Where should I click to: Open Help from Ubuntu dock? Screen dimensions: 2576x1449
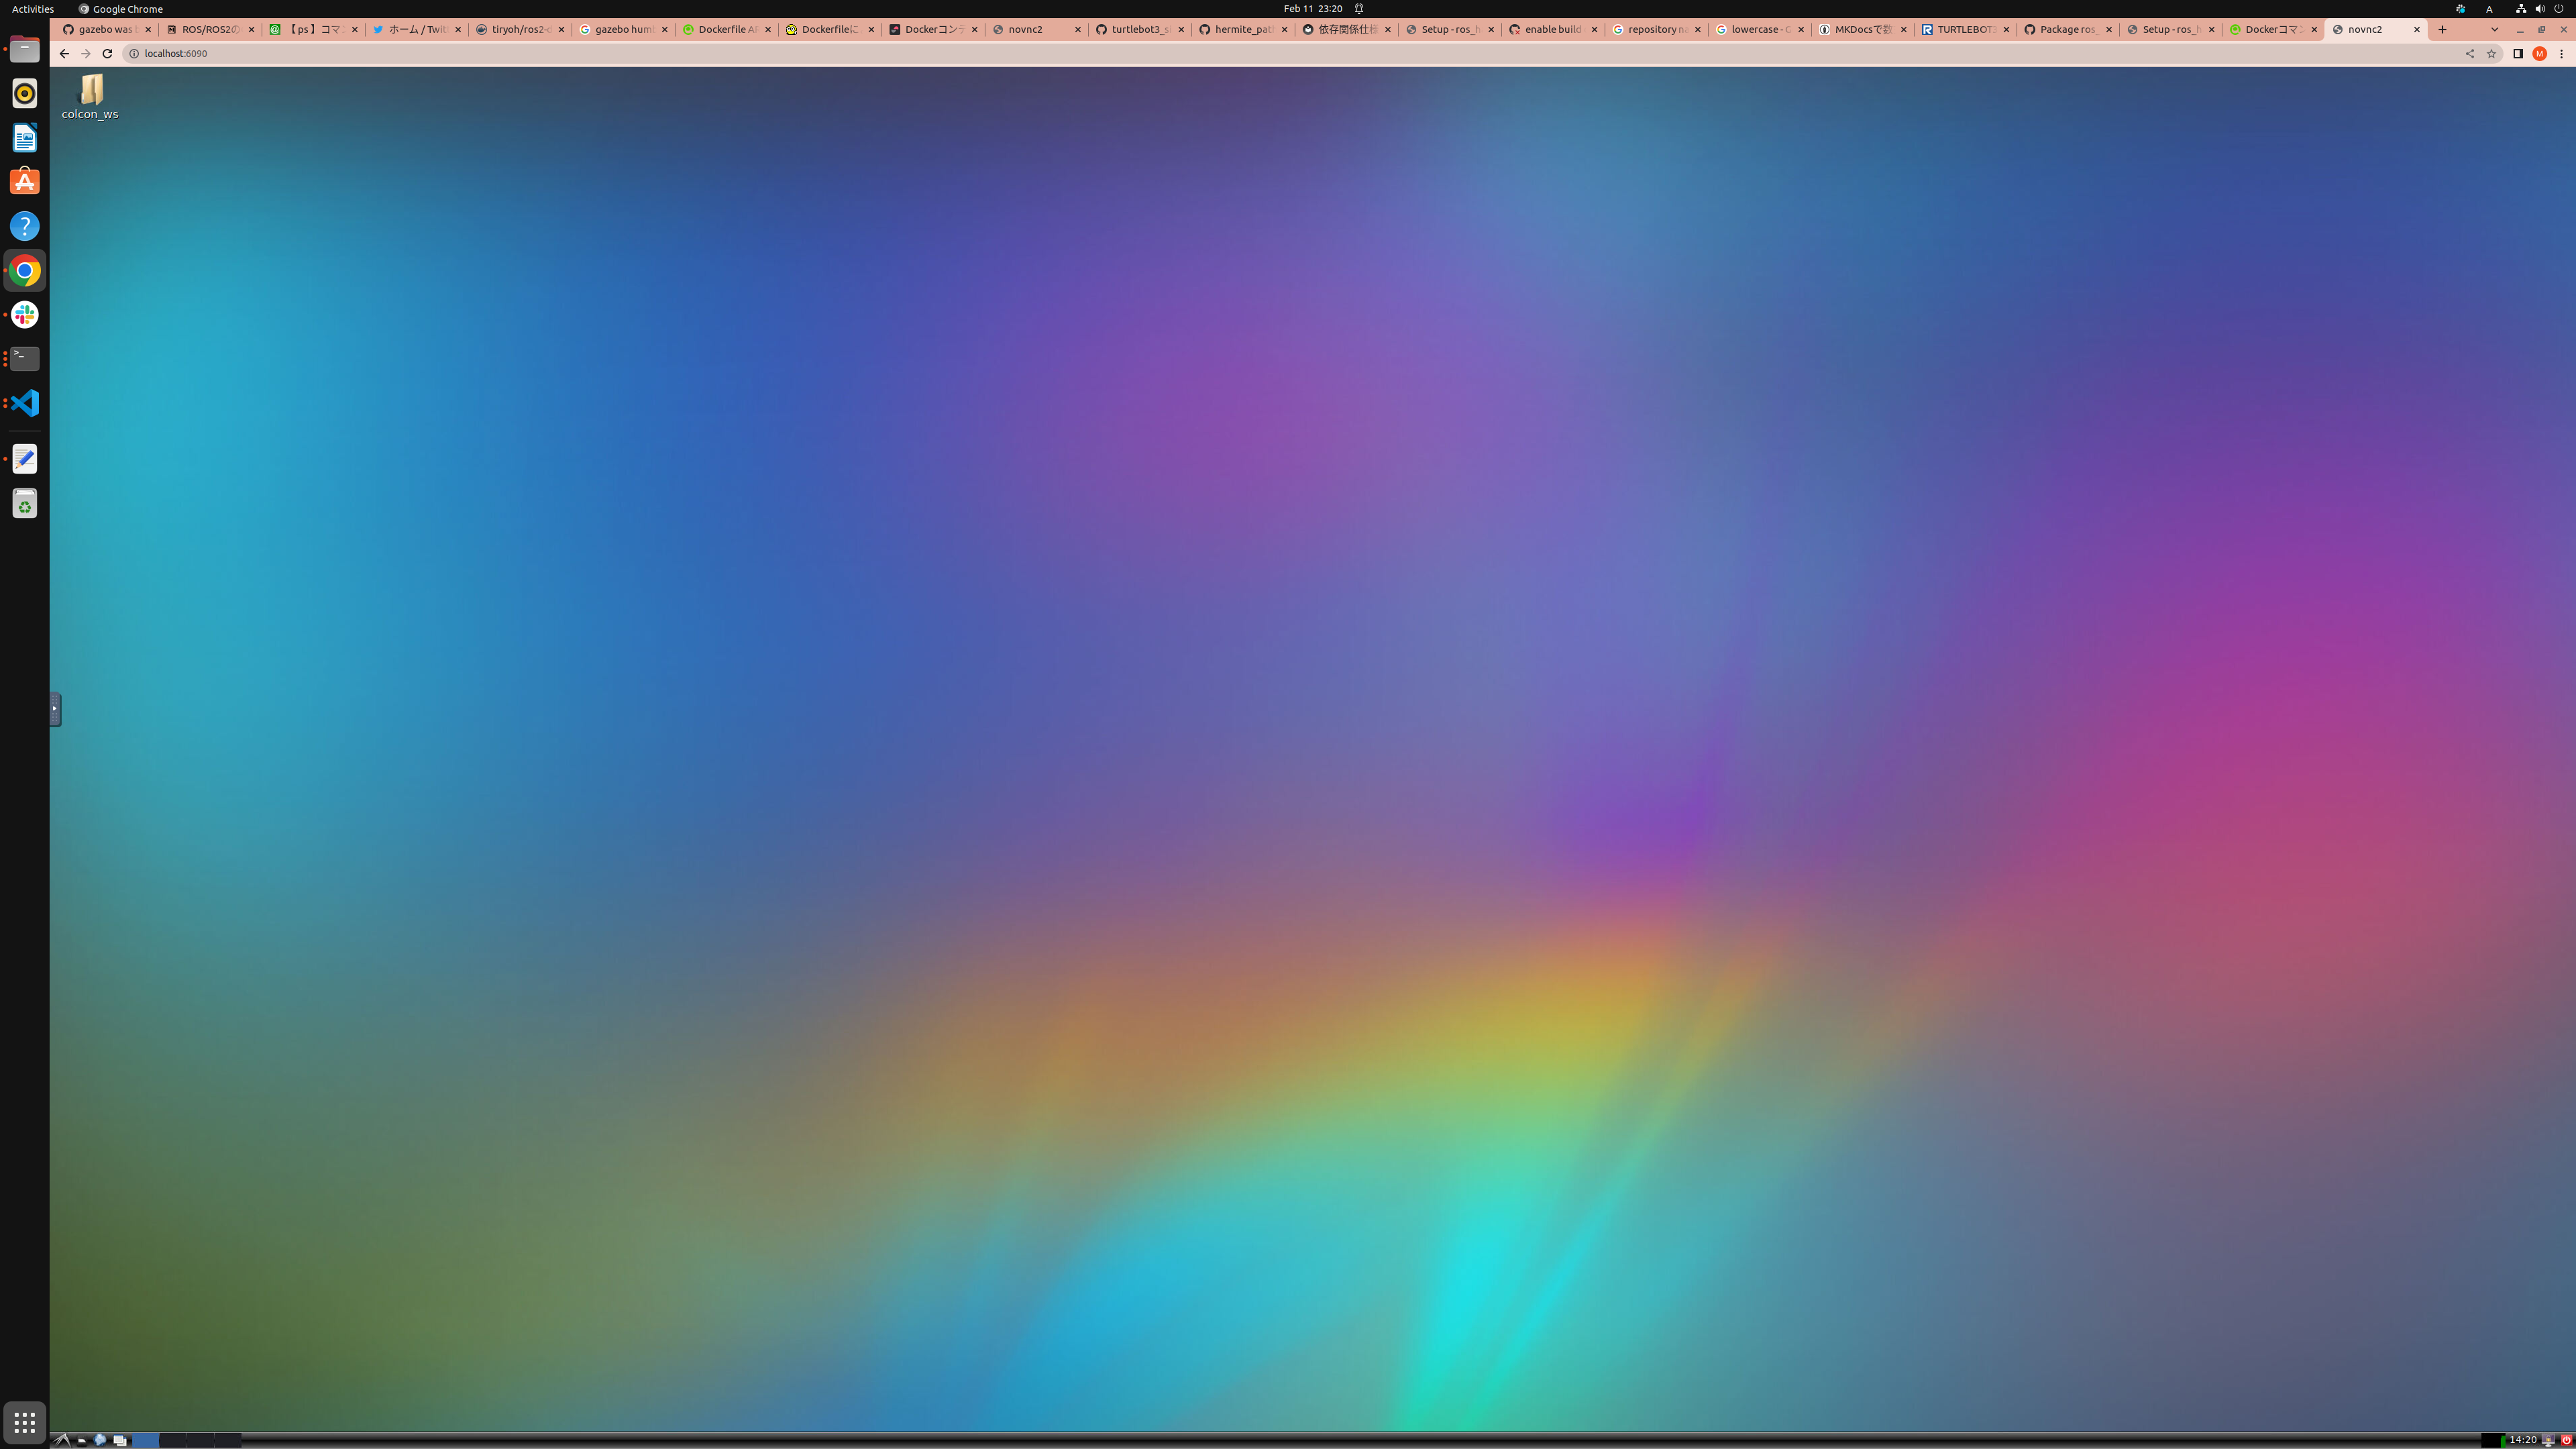pos(25,226)
